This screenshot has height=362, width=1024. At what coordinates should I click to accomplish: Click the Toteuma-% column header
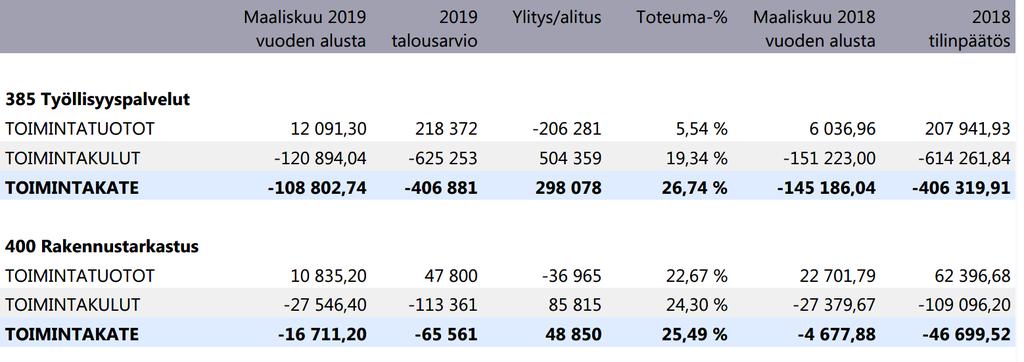click(682, 17)
